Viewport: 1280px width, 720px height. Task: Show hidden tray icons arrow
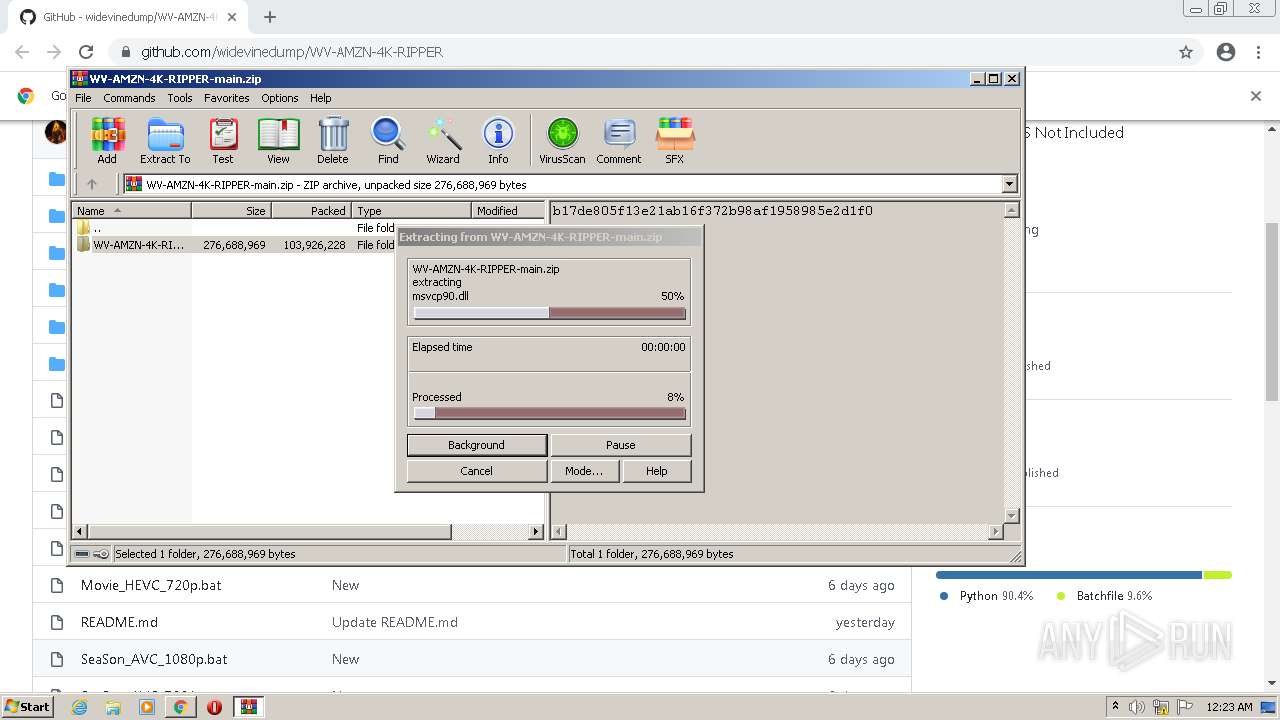[1116, 707]
